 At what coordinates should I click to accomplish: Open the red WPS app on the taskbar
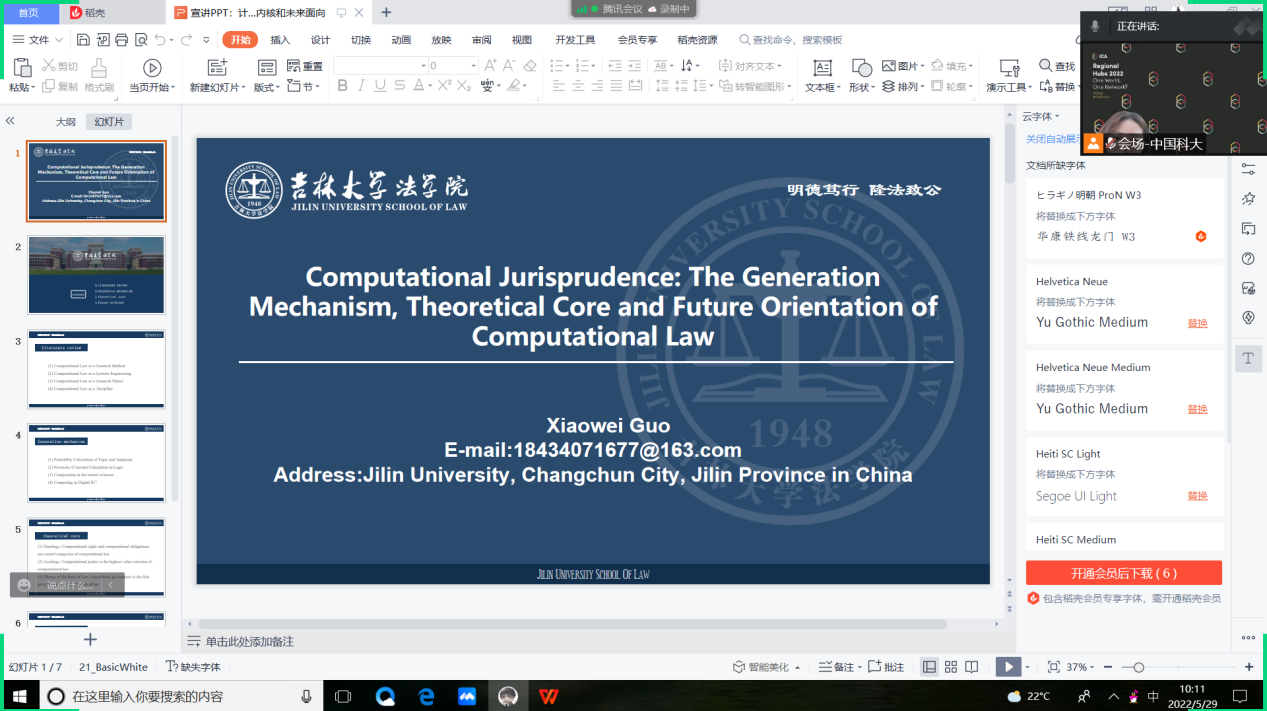(549, 696)
